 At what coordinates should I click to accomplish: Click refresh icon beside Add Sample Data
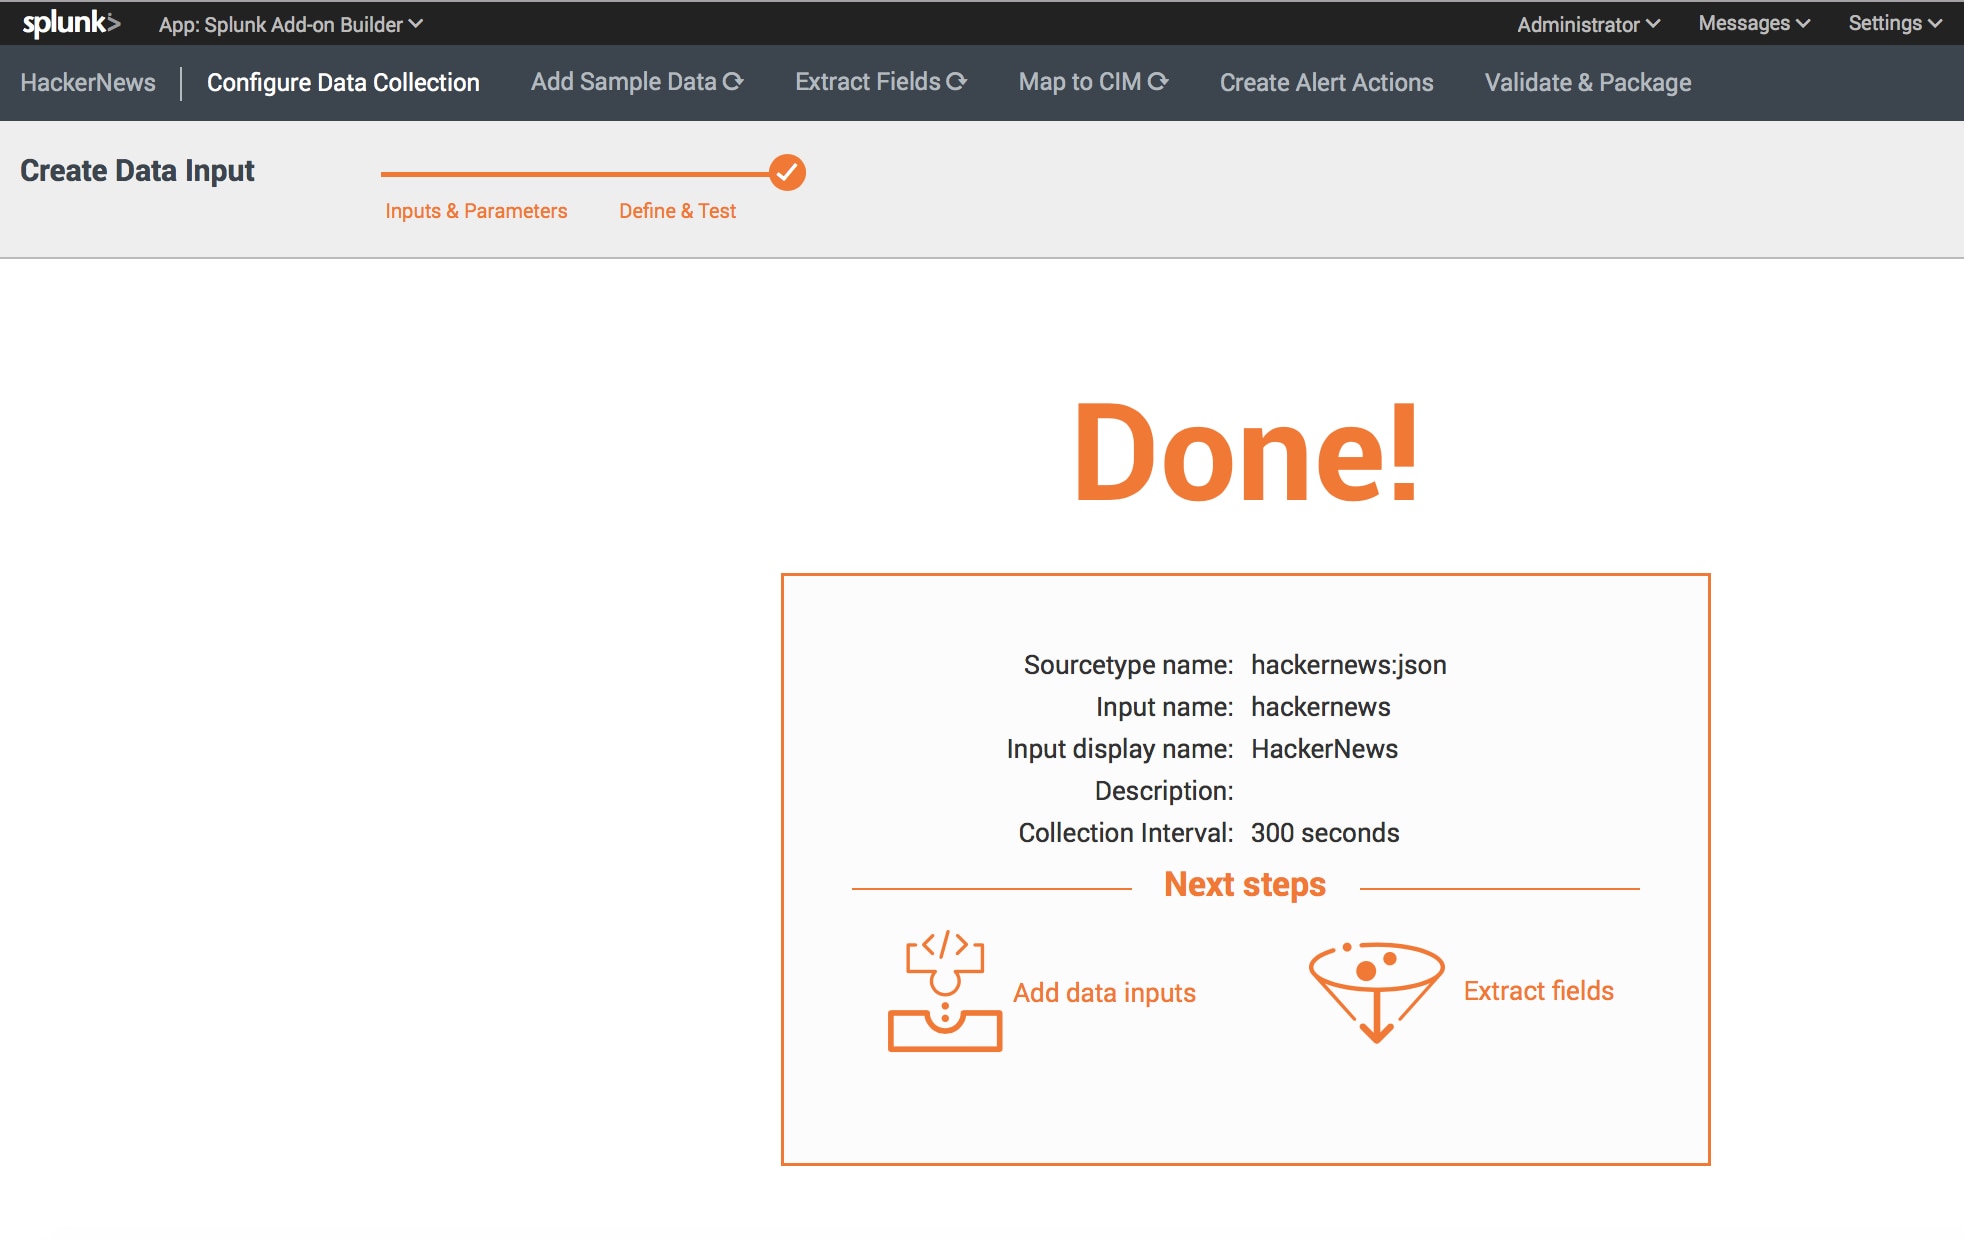tap(733, 82)
